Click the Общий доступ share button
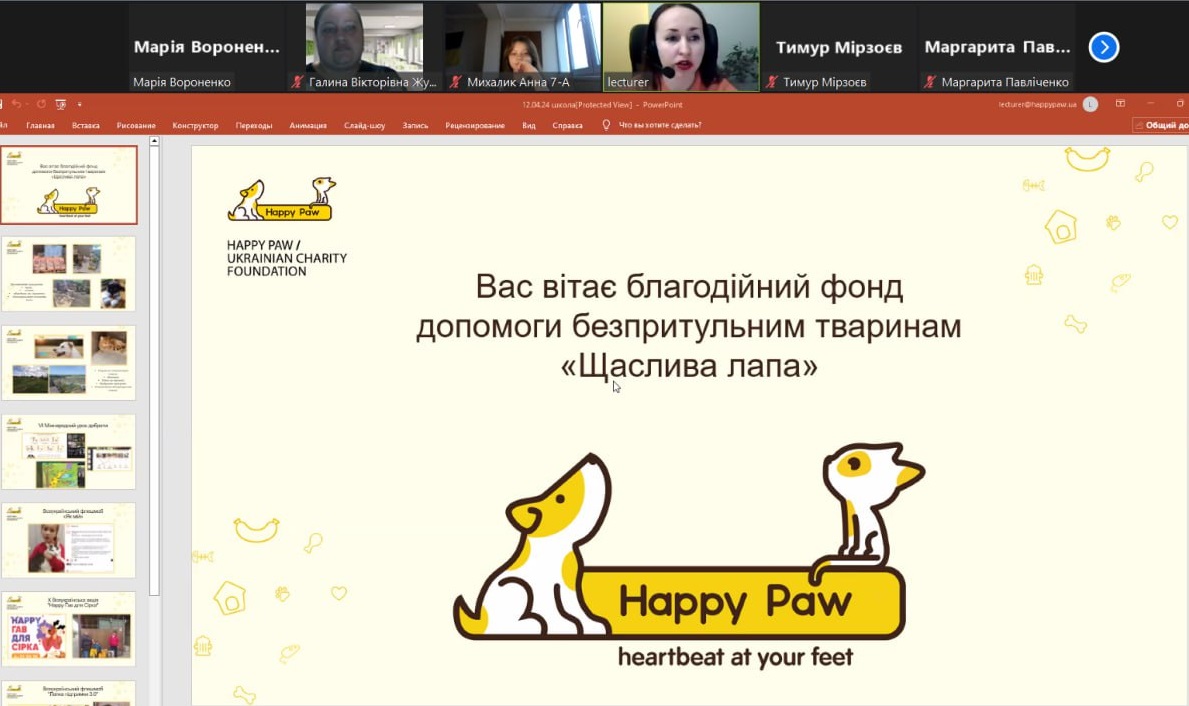 click(x=1160, y=125)
